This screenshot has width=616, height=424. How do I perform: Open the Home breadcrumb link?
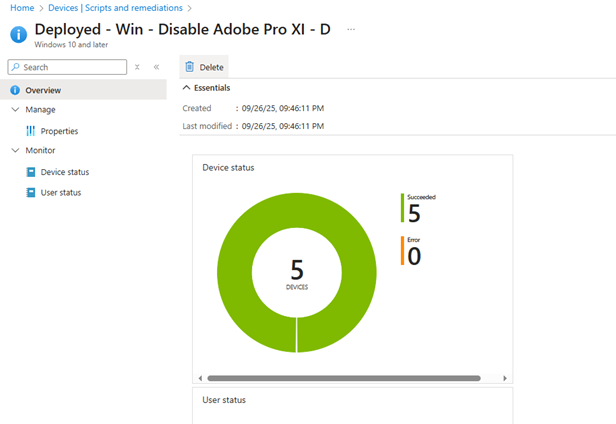(x=21, y=8)
